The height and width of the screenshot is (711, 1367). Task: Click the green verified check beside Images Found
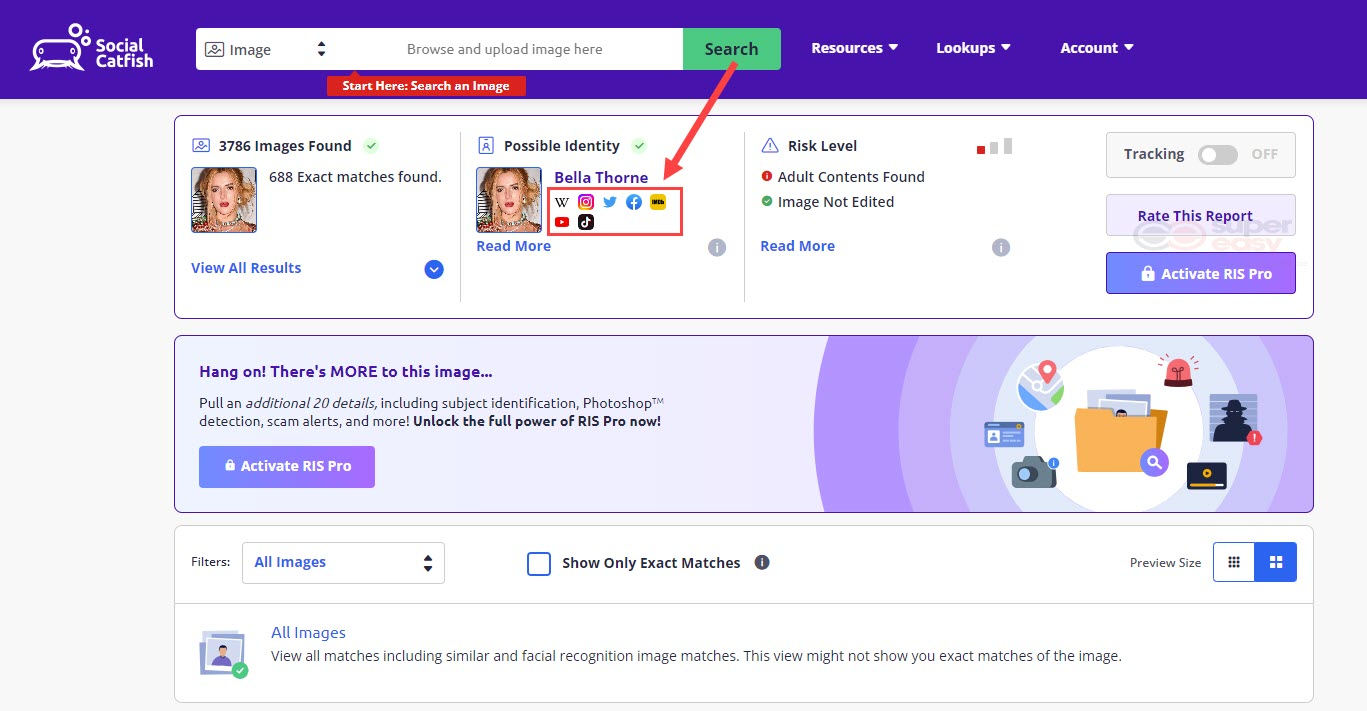click(371, 146)
